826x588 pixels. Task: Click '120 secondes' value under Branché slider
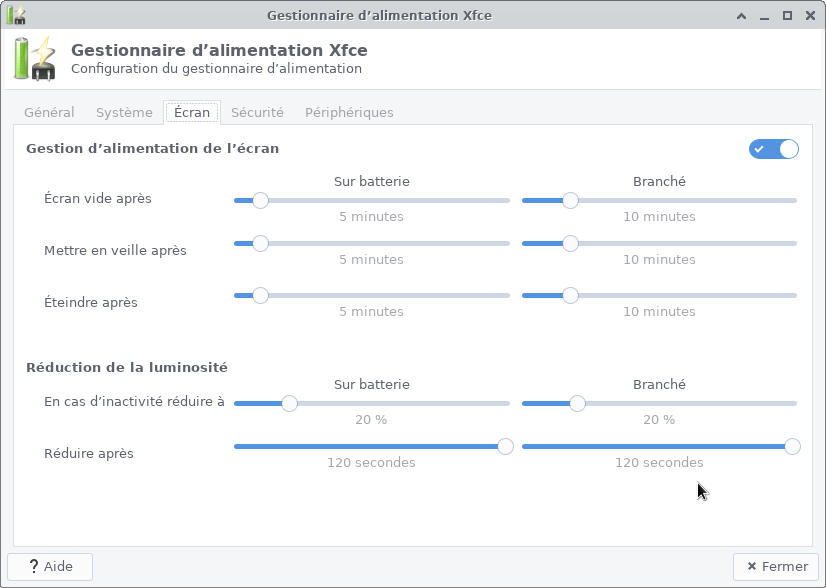point(660,463)
